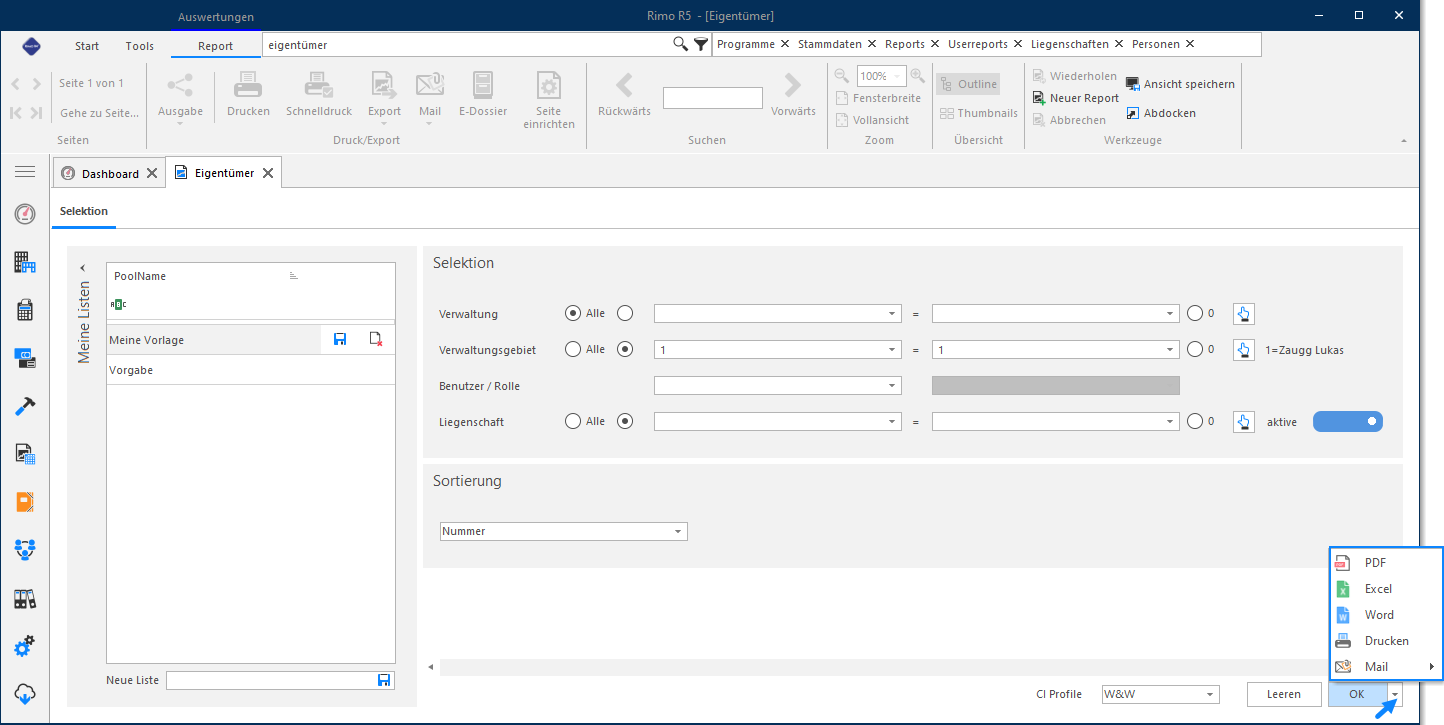Select Alle radio for Verwaltungsgebiet
Image resolution: width=1444 pixels, height=725 pixels.
pyautogui.click(x=573, y=349)
